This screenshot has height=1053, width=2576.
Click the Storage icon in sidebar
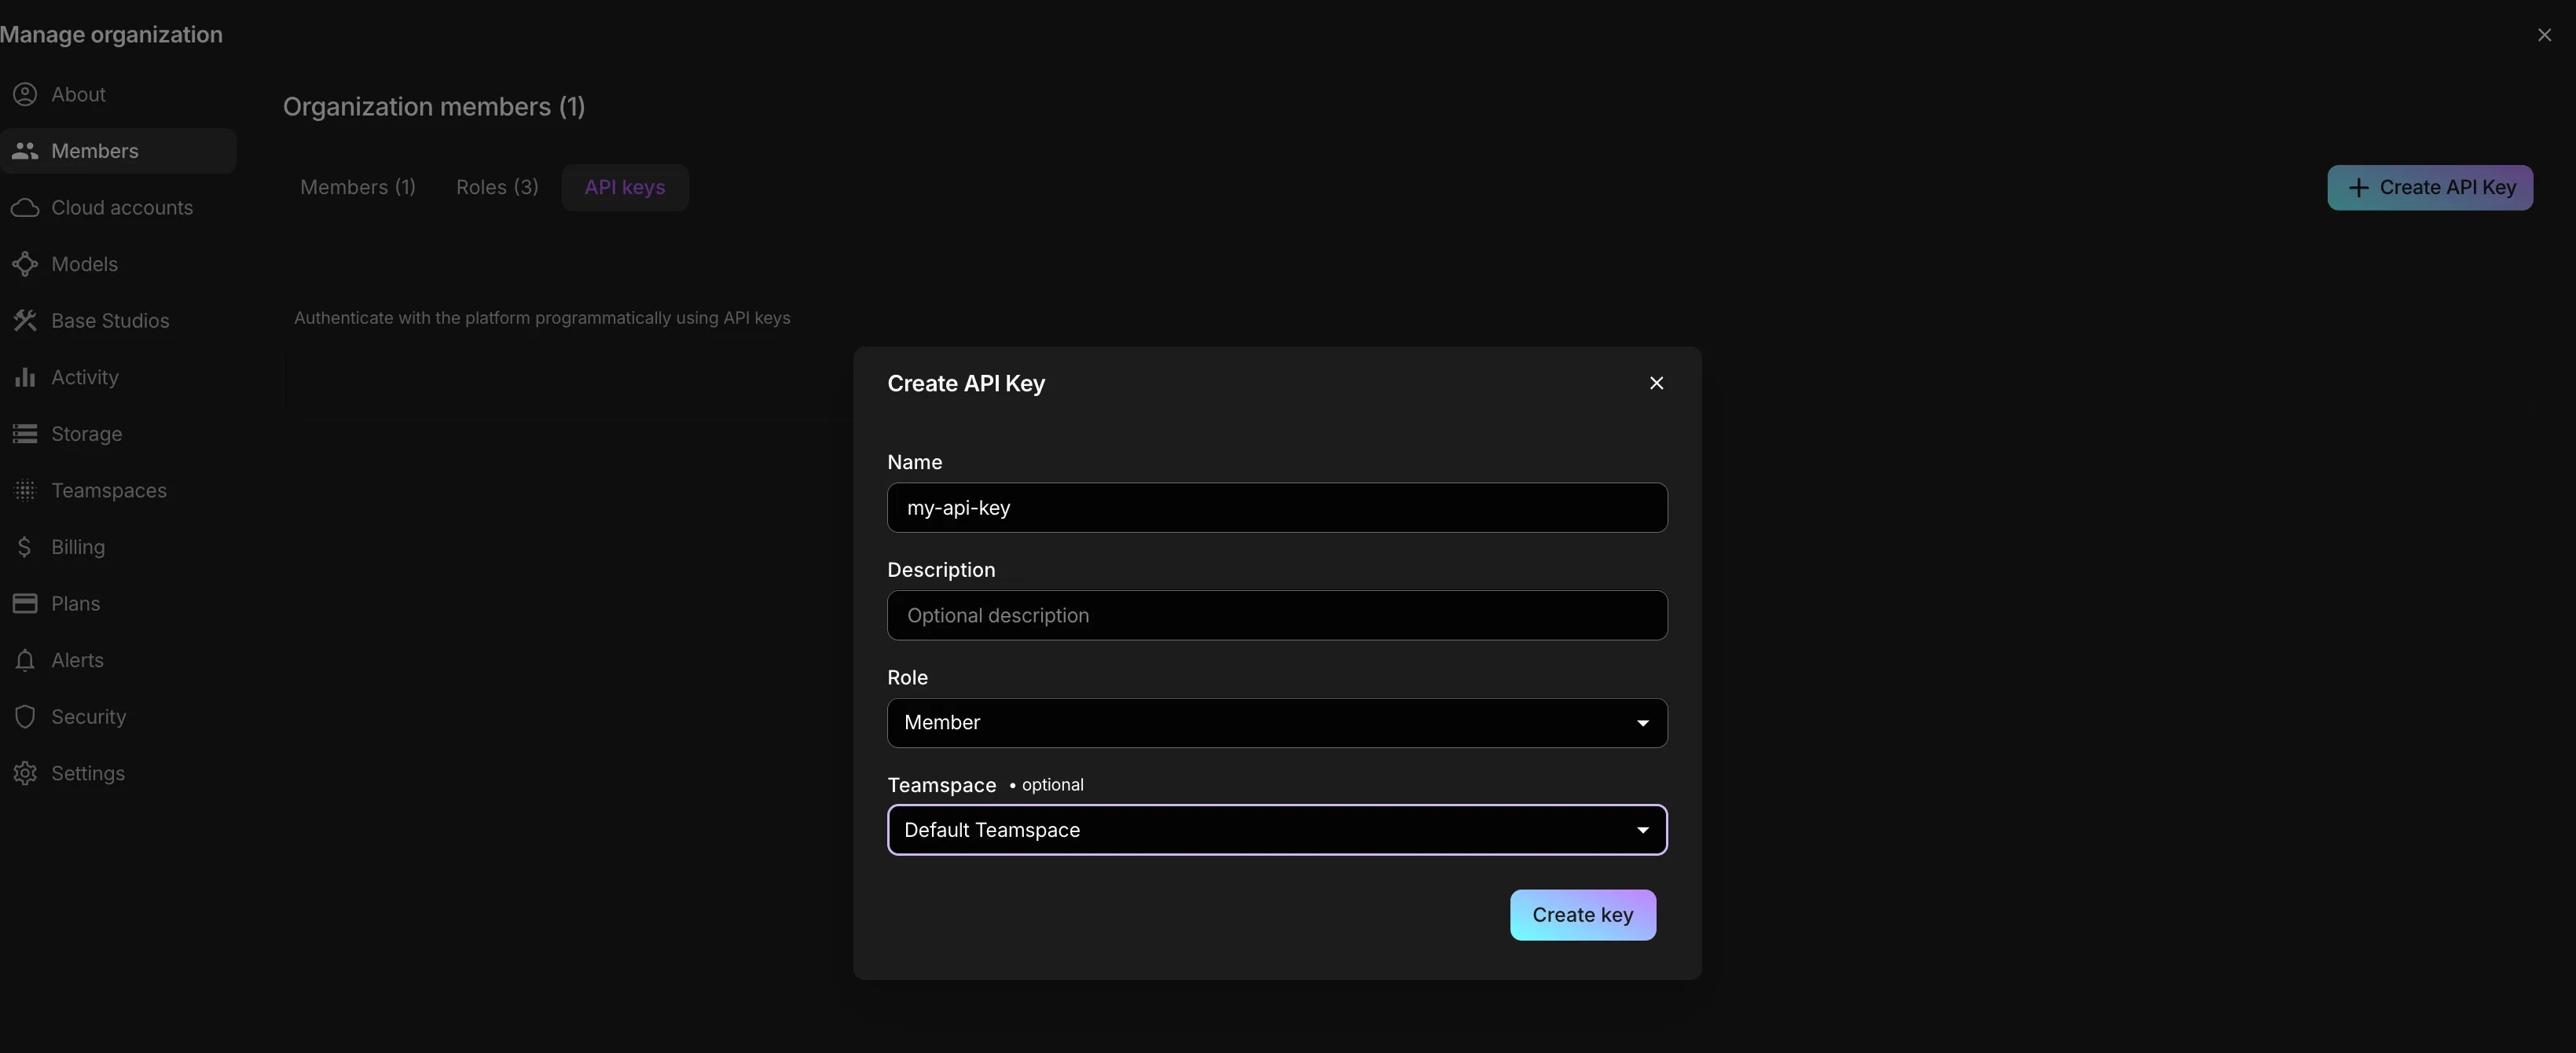[25, 434]
